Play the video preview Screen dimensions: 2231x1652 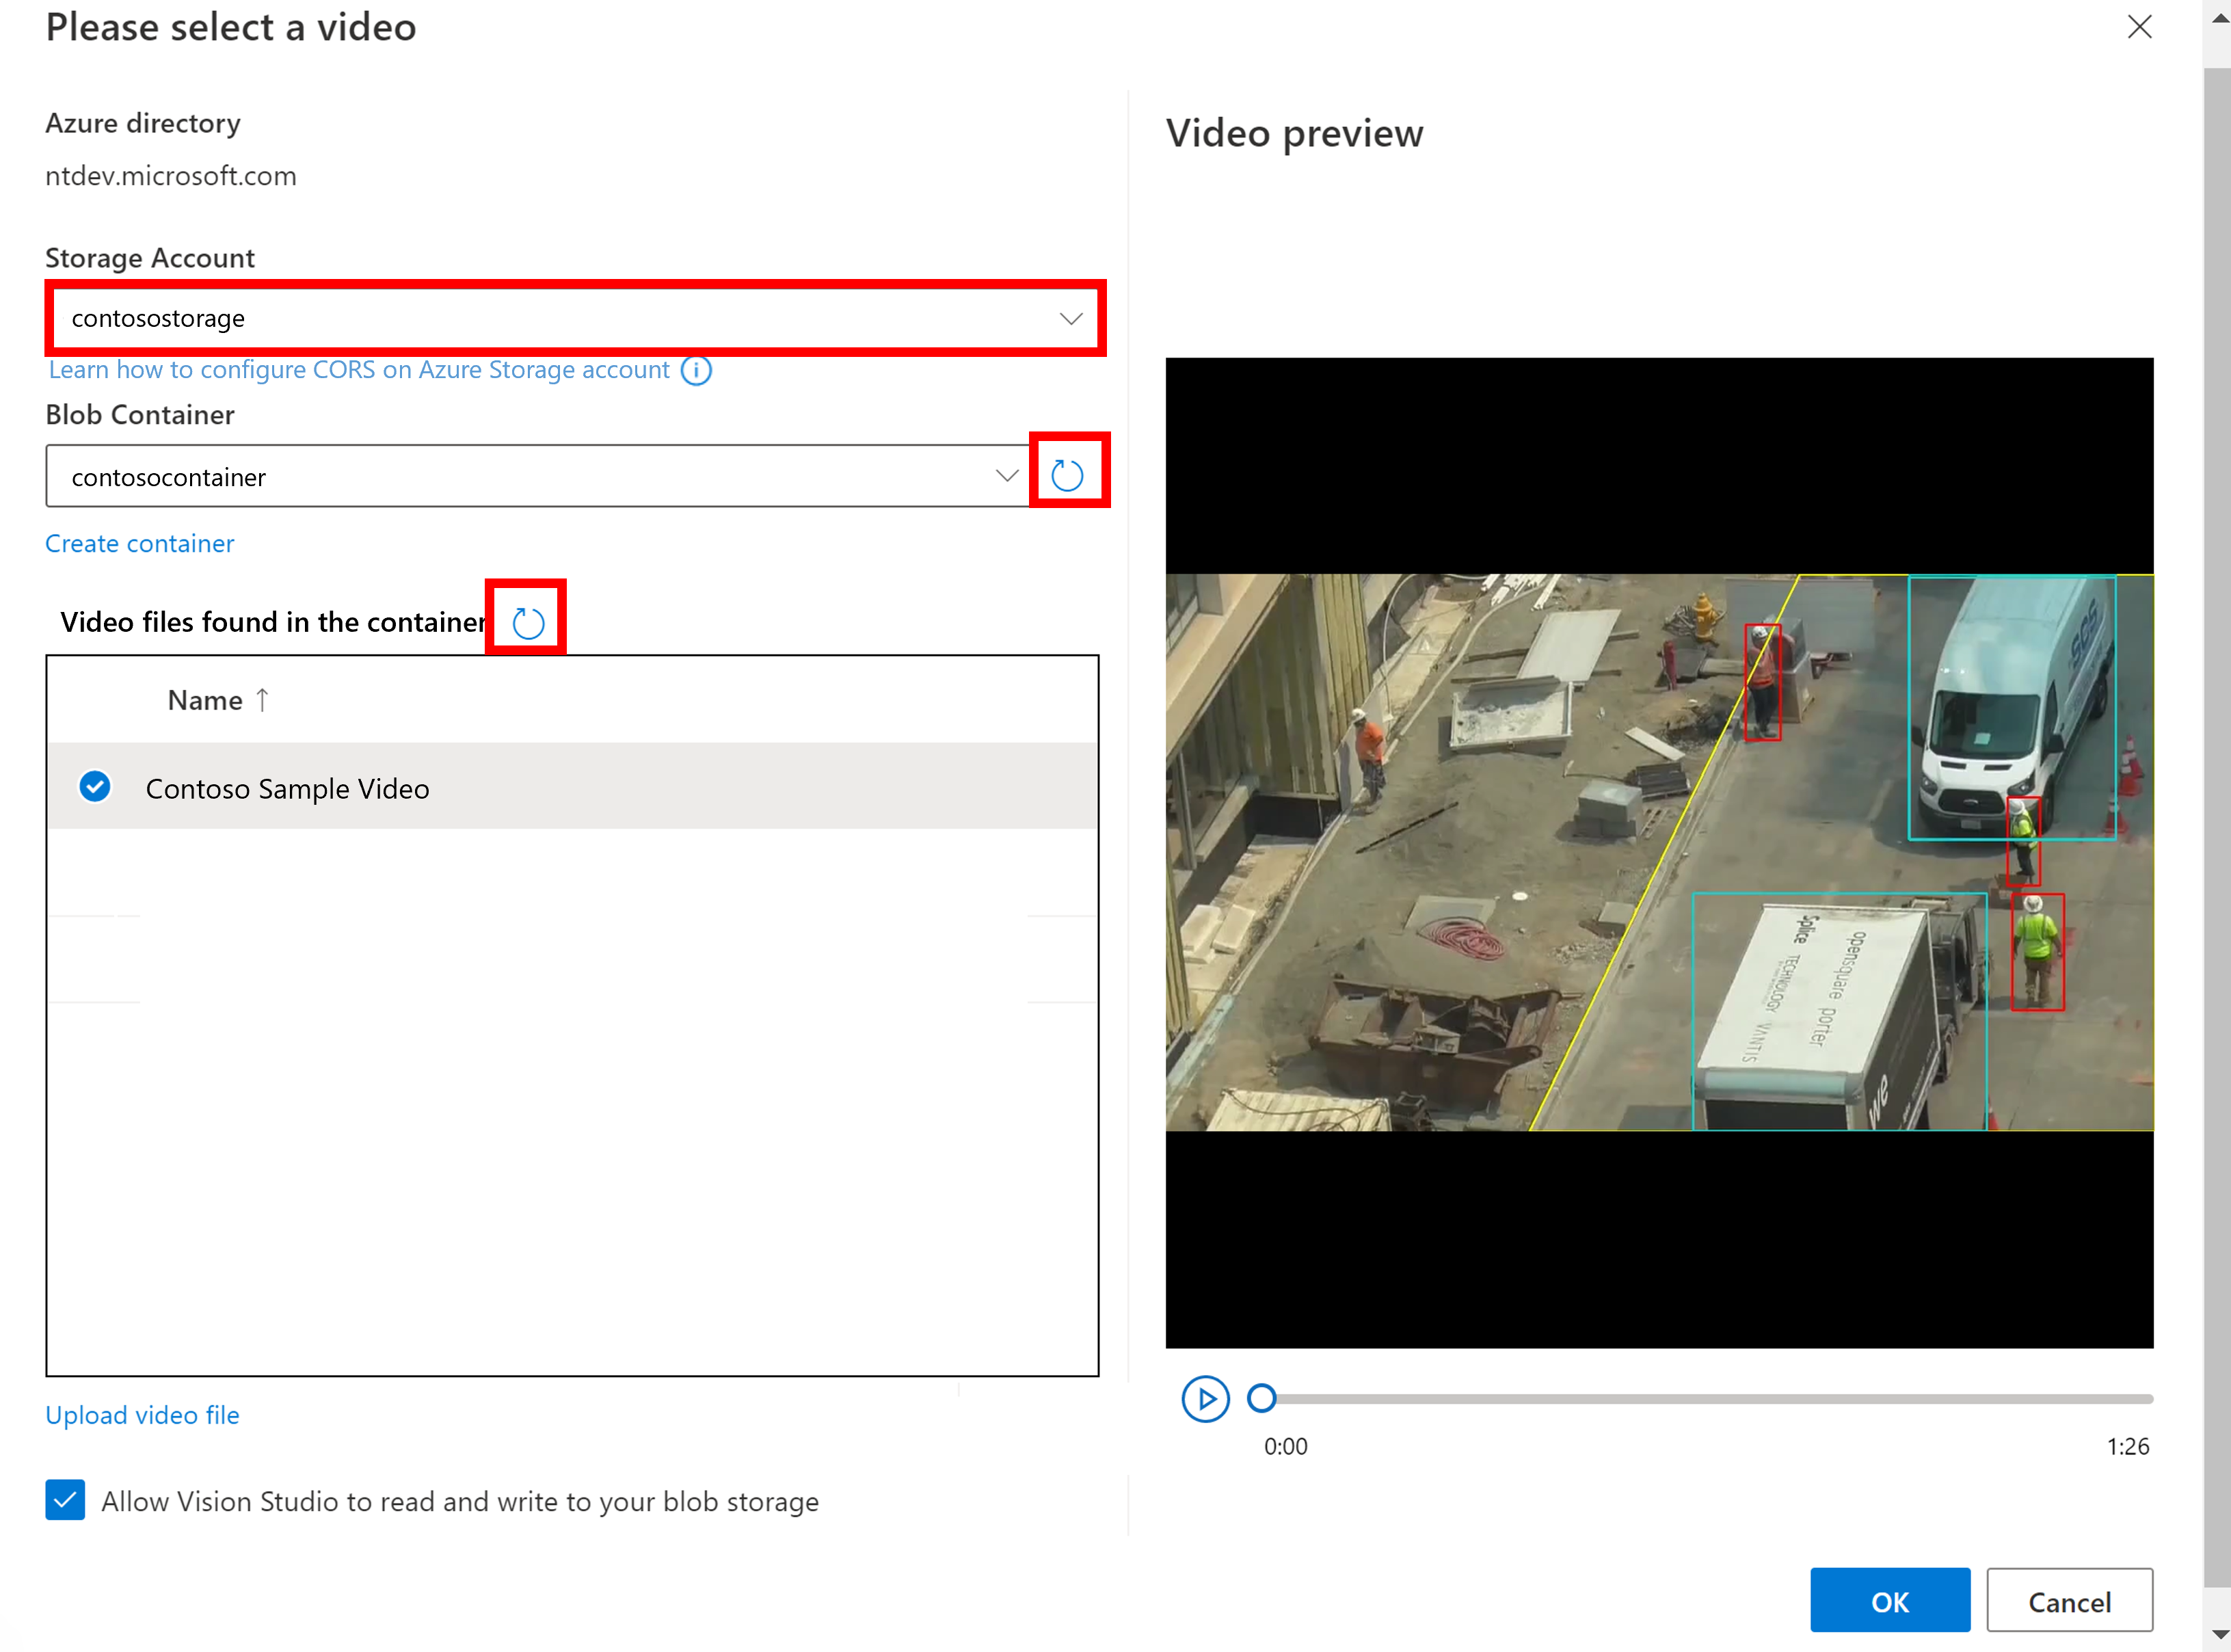click(x=1205, y=1399)
